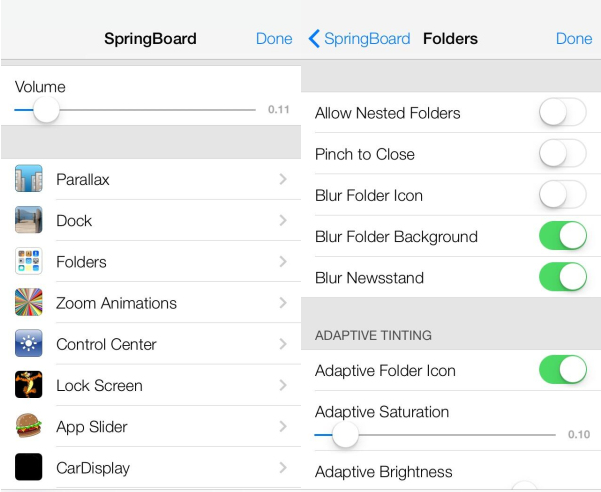
Task: Tap the Parallax icon
Action: coord(29,180)
